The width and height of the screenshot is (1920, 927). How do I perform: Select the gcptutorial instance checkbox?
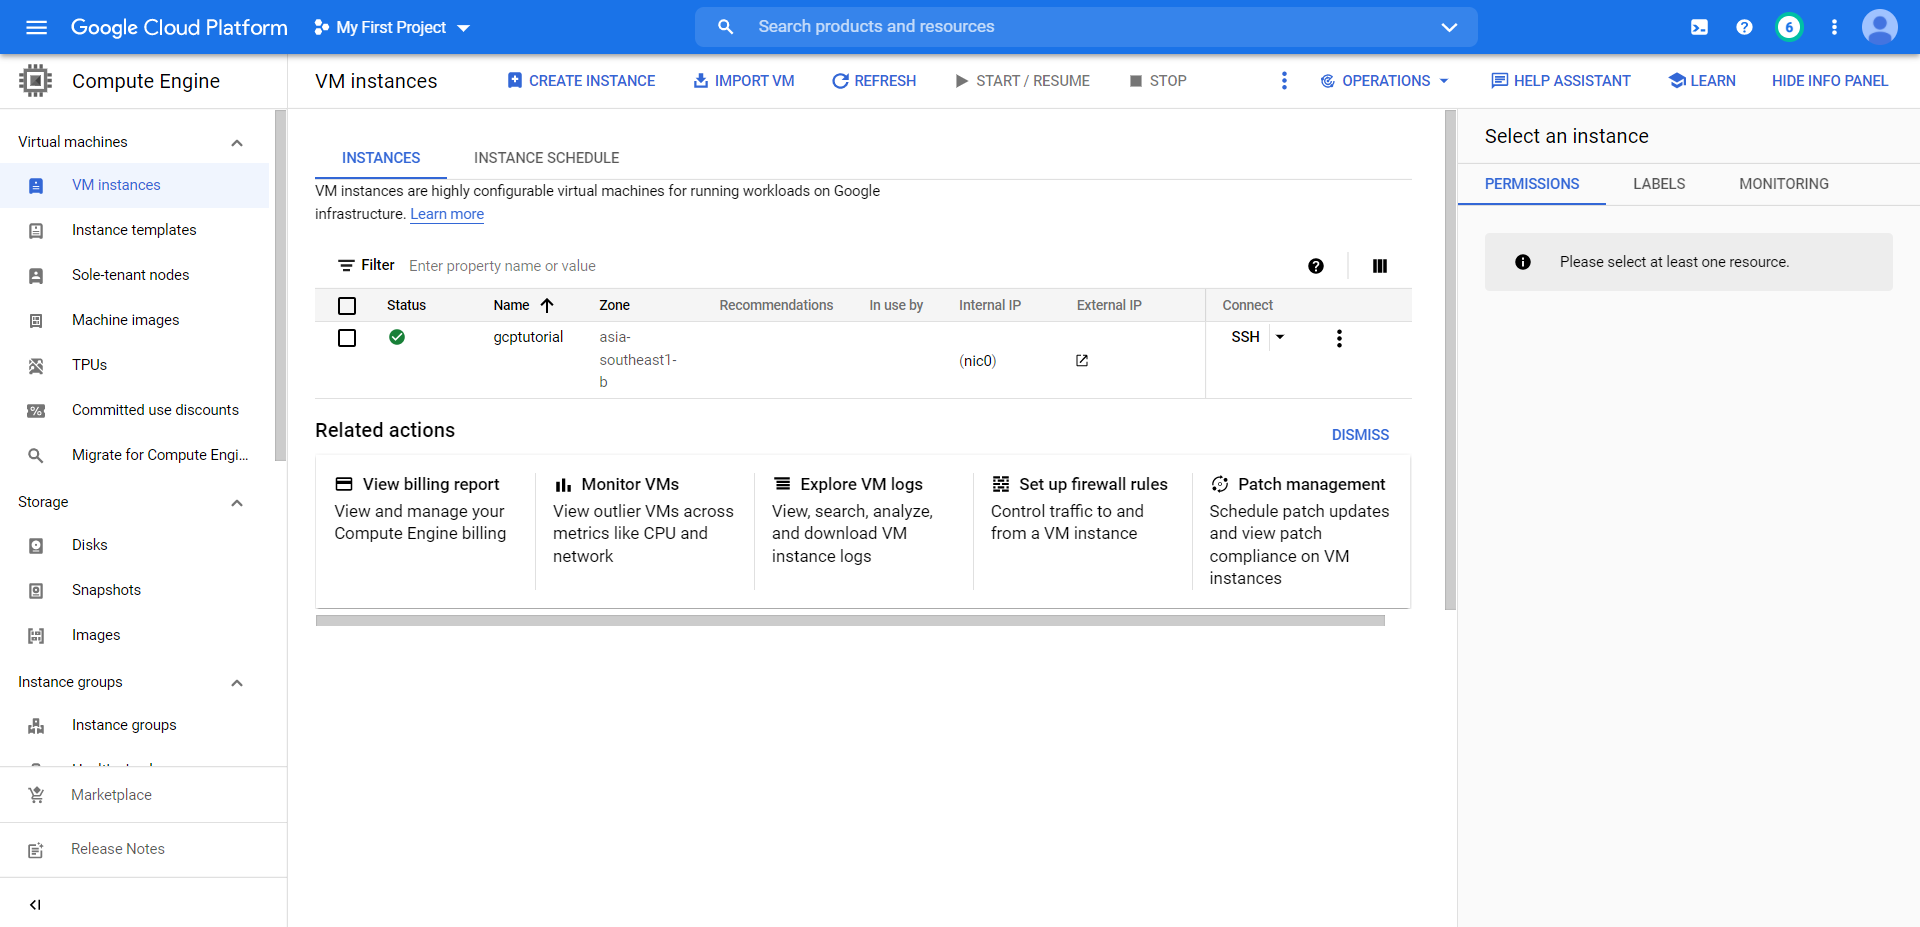pyautogui.click(x=347, y=338)
